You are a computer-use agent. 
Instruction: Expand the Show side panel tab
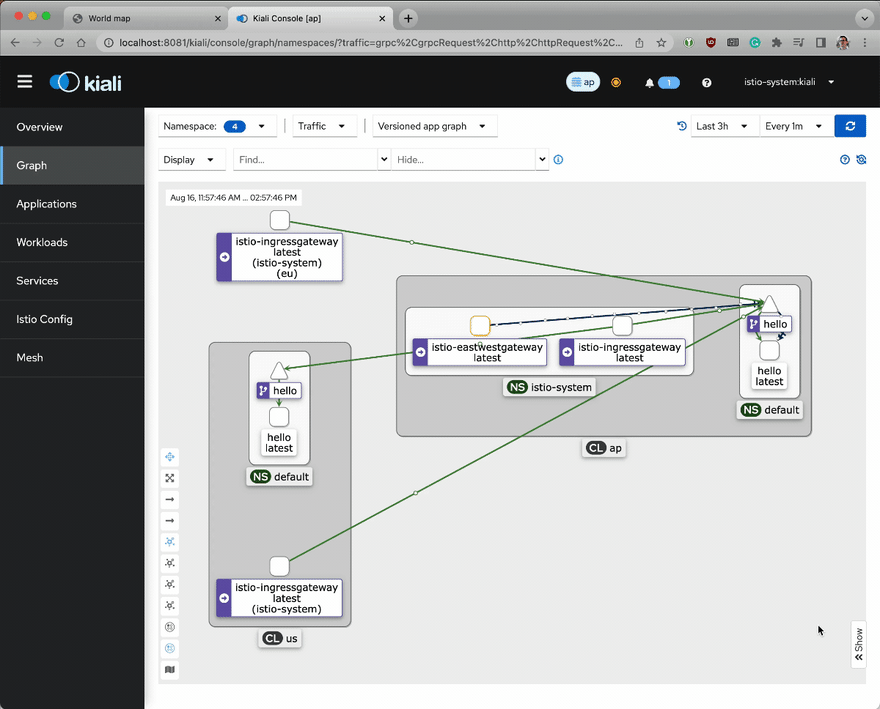(x=859, y=644)
